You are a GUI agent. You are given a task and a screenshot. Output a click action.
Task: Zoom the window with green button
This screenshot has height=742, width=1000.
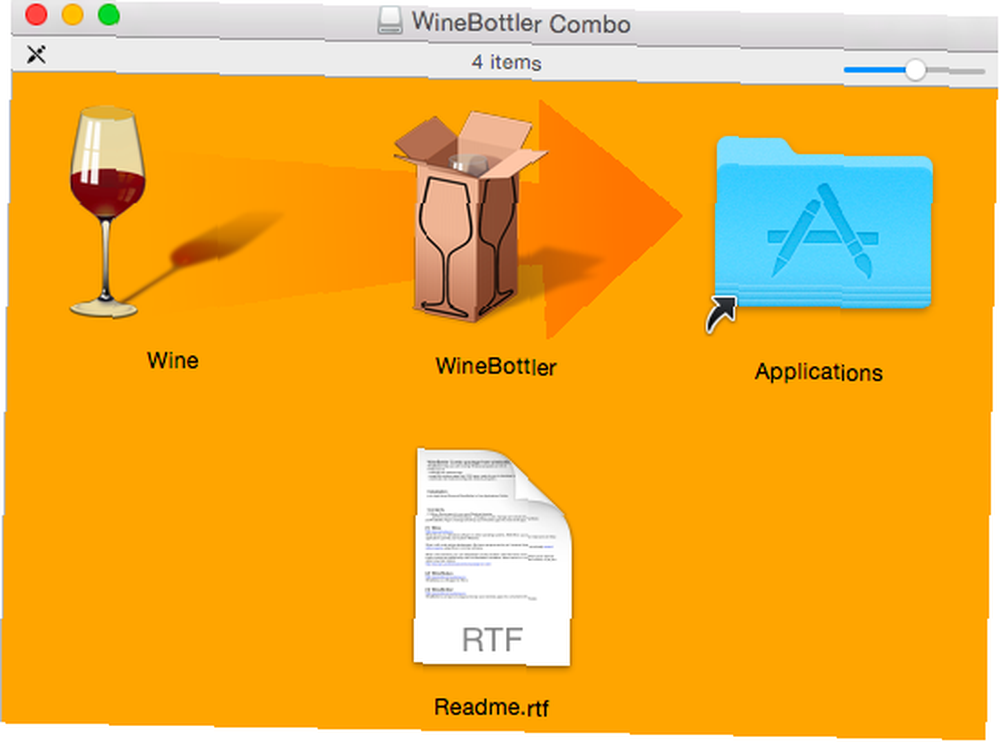[x=109, y=14]
